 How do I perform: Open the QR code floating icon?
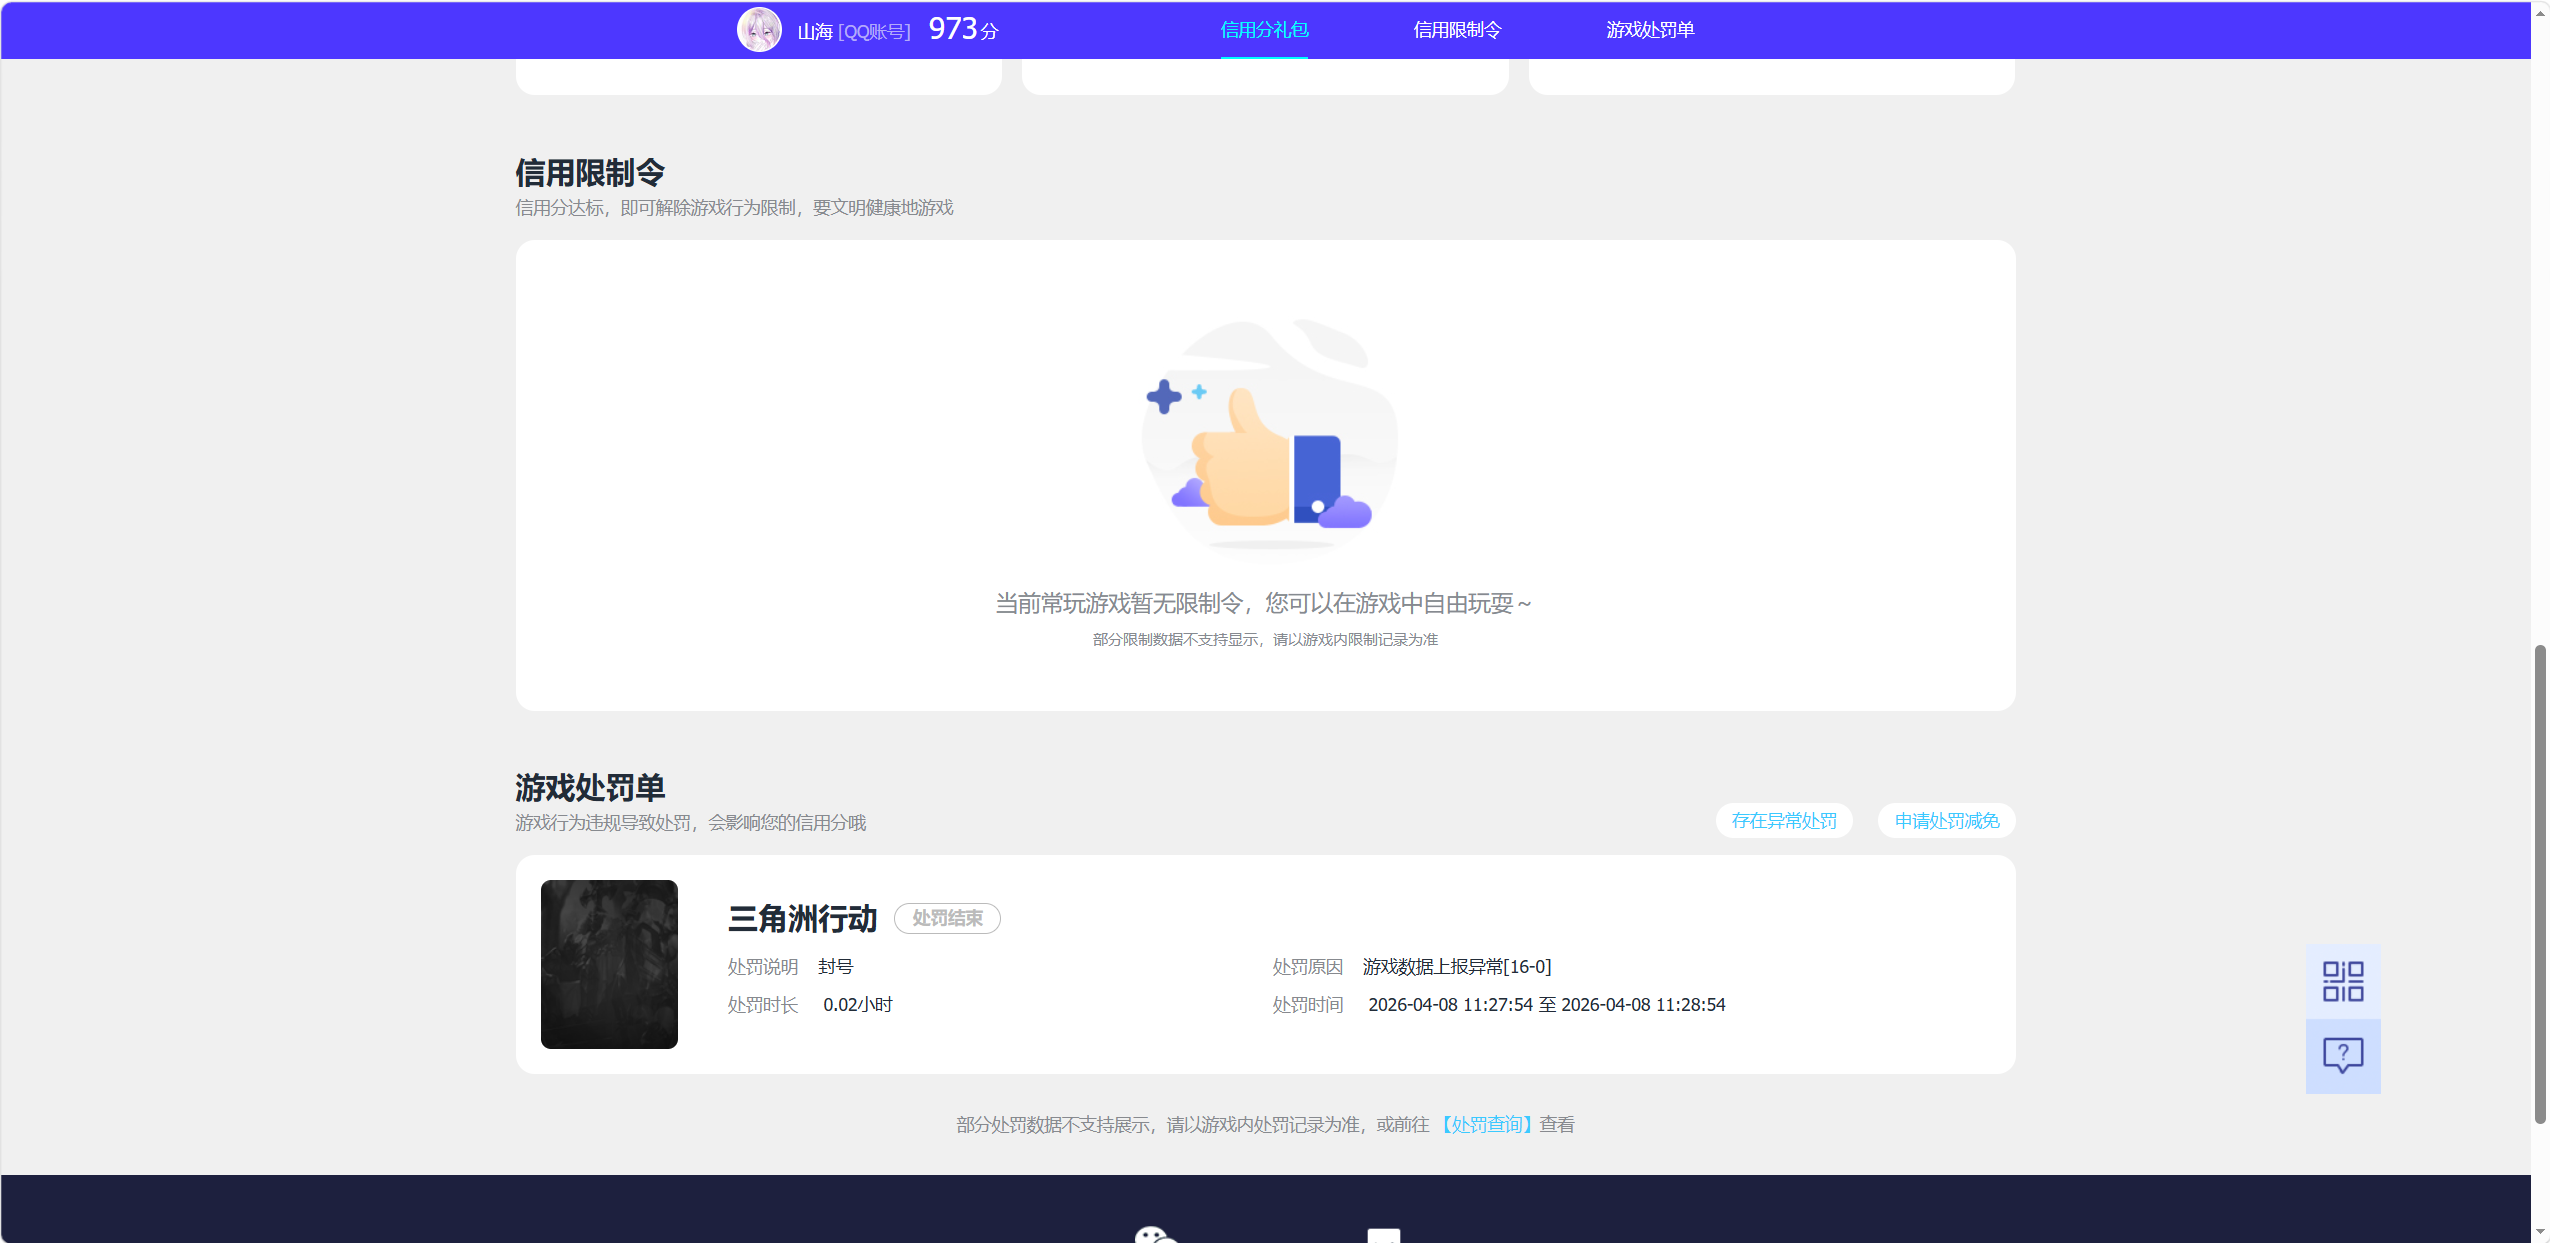[x=2342, y=981]
